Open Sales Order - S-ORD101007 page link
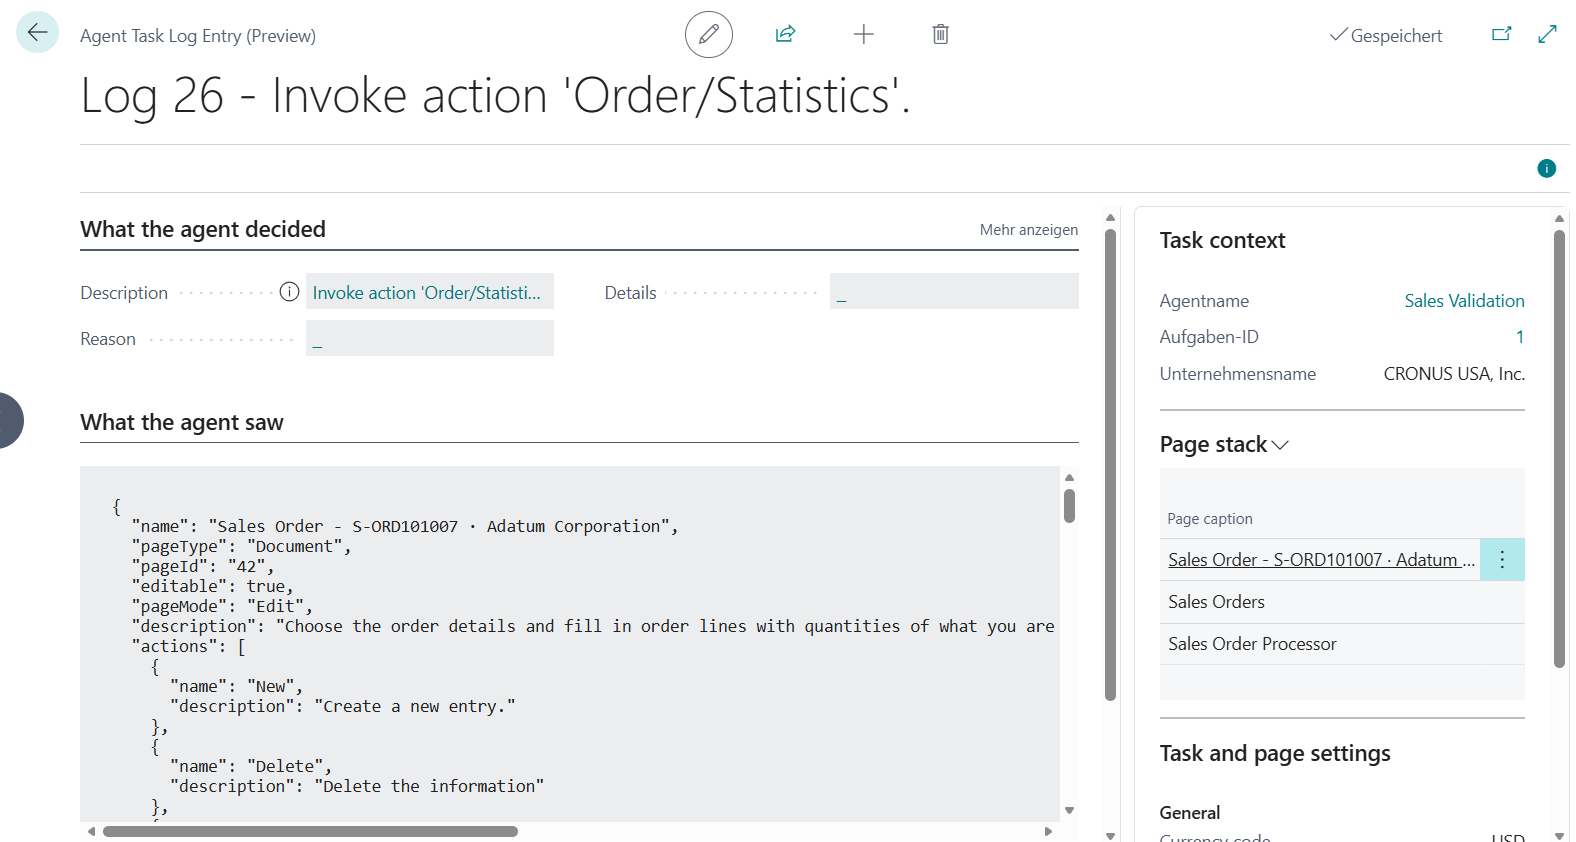The height and width of the screenshot is (842, 1576). point(1321,560)
